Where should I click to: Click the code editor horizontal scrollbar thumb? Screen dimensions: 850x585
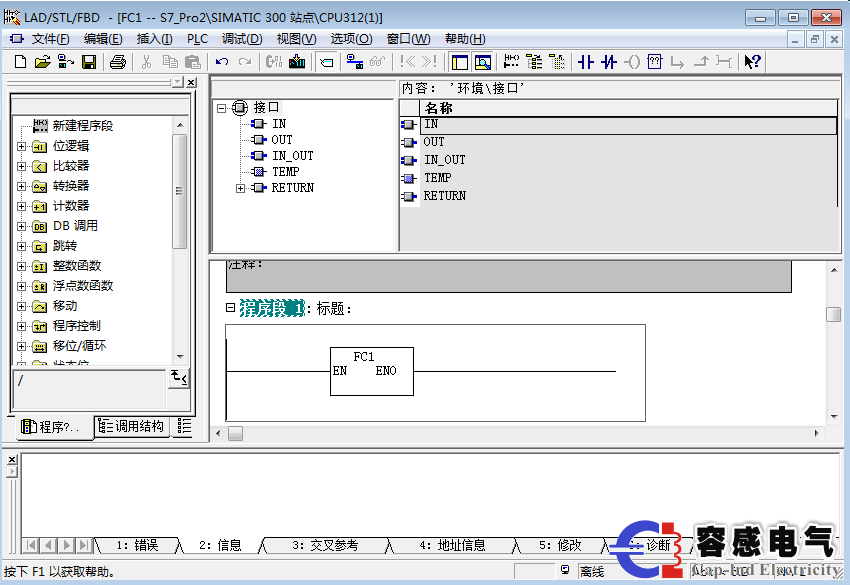pyautogui.click(x=235, y=433)
